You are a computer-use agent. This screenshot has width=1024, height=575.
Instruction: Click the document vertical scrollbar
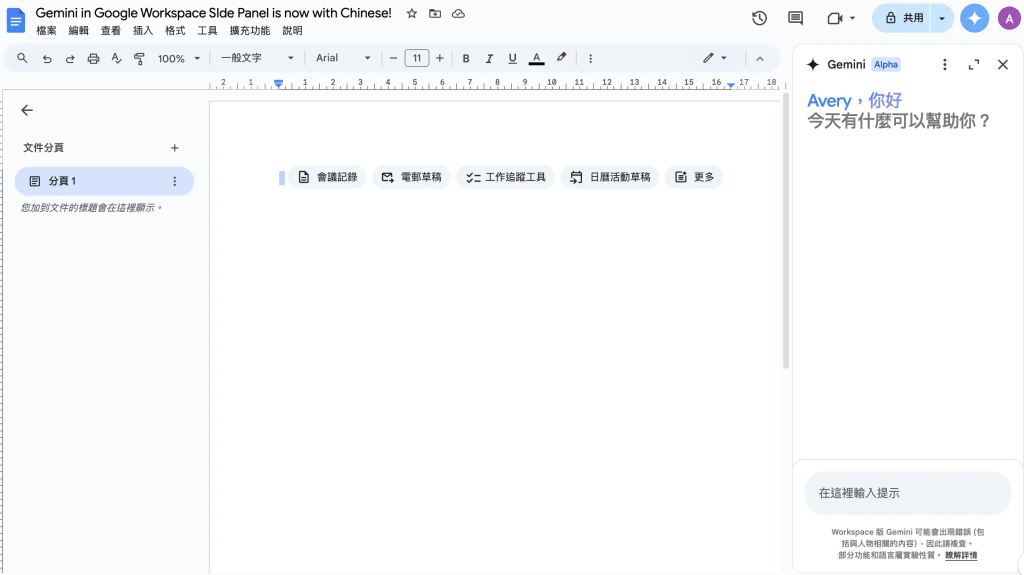[x=786, y=232]
